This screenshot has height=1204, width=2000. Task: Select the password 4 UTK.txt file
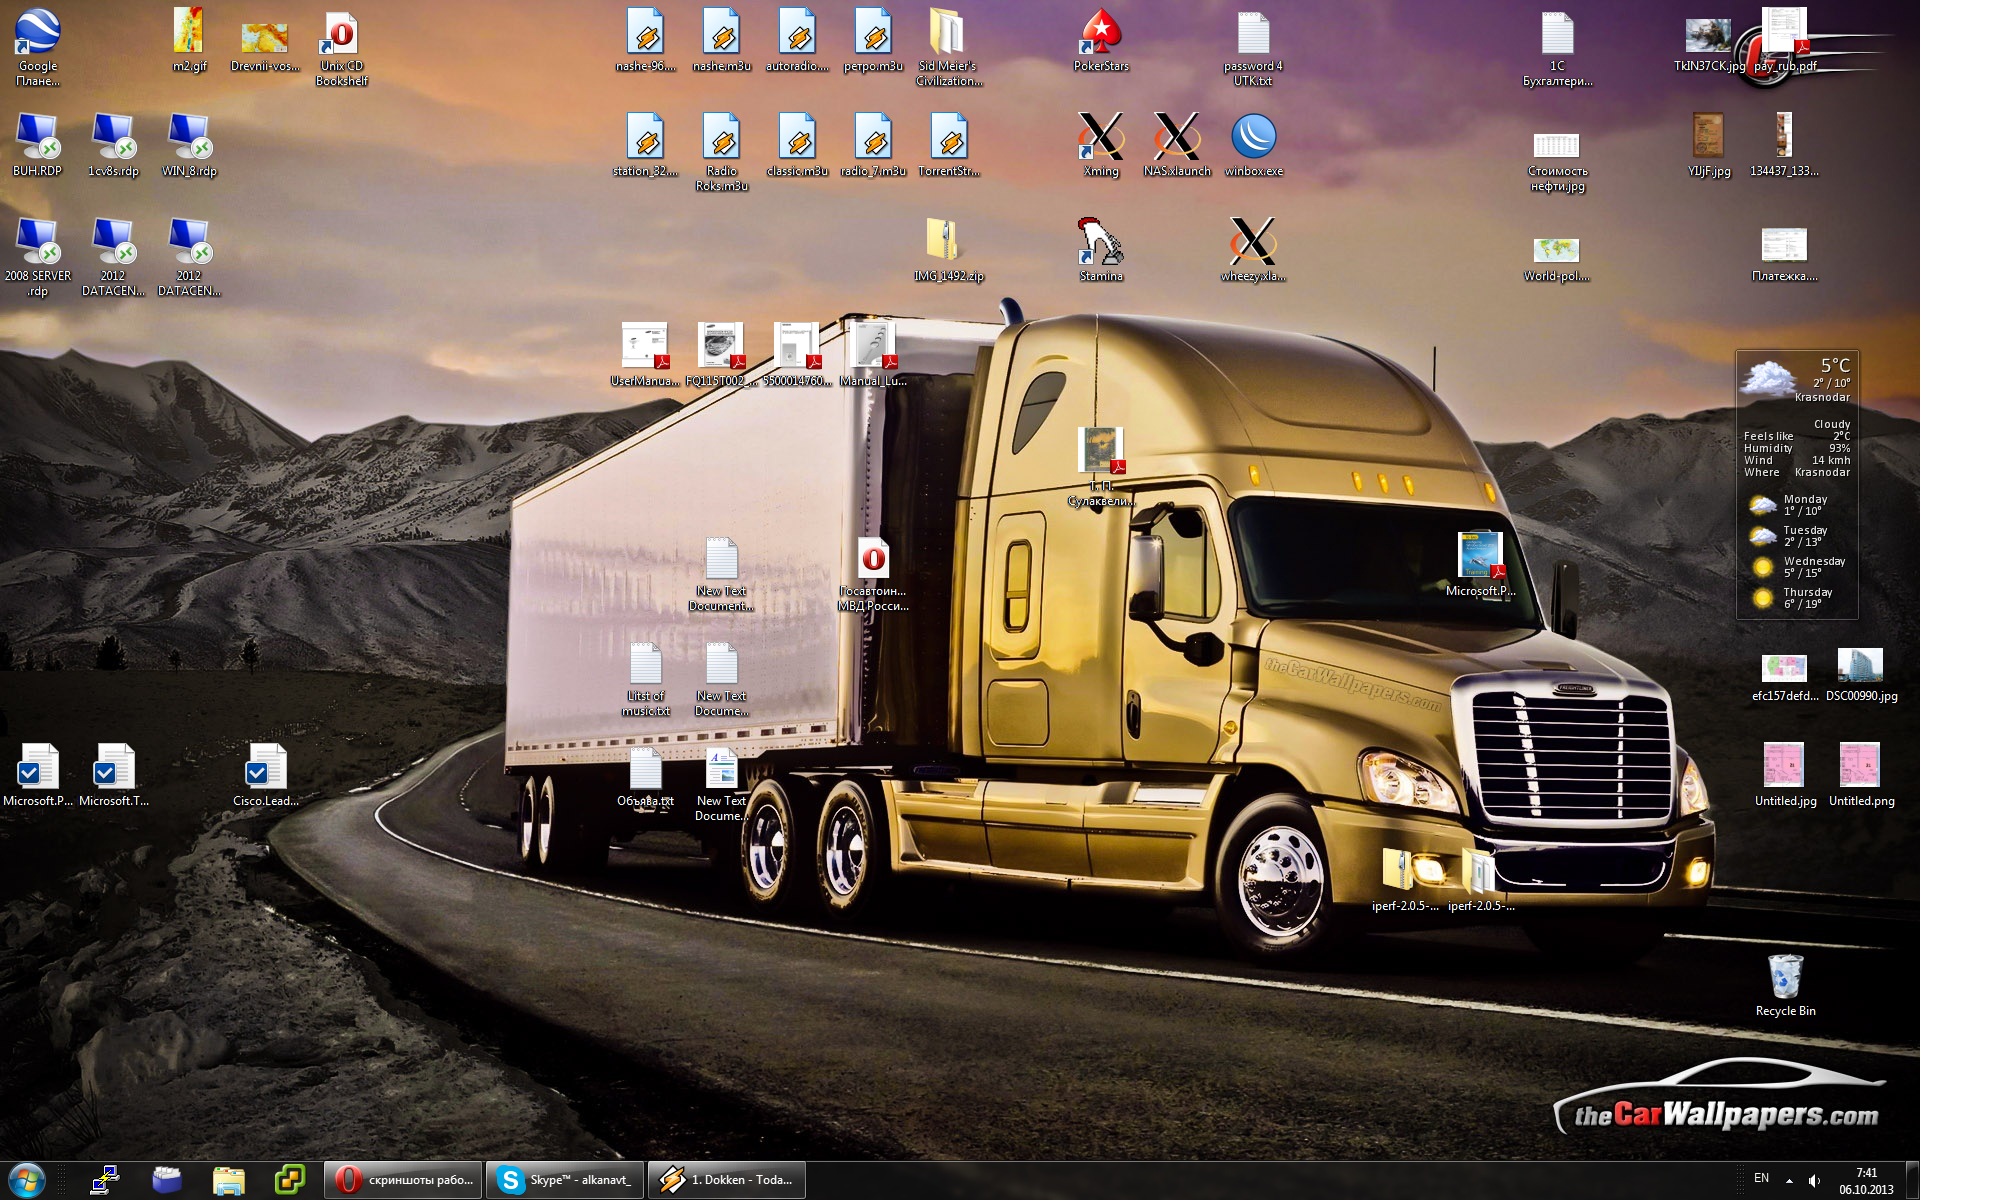tap(1253, 47)
